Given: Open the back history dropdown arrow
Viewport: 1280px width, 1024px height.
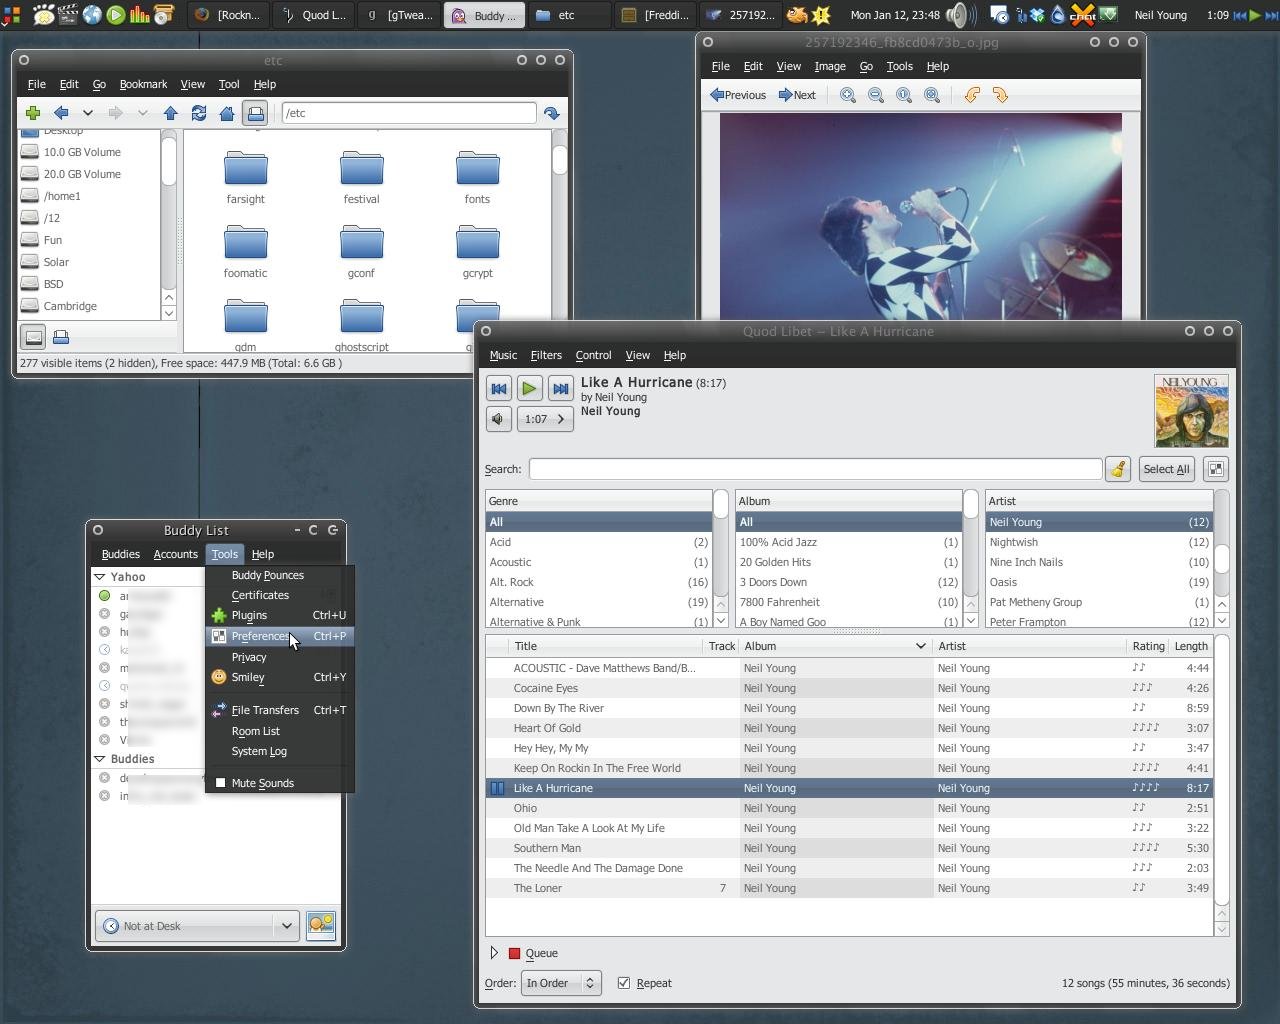Looking at the screenshot, I should [88, 113].
